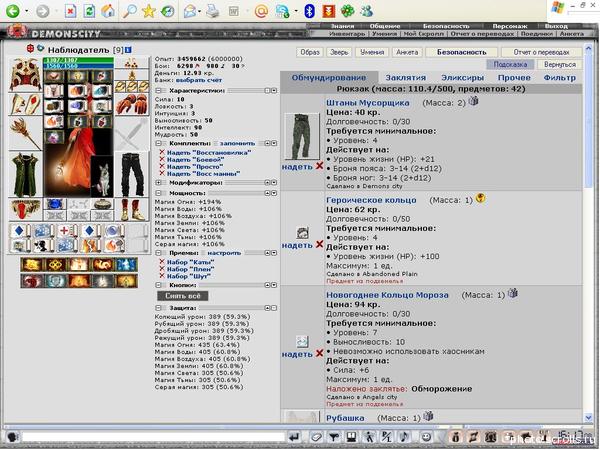Image resolution: width=600 pixels, height=450 pixels.
Task: Click the smiley face icon in chat bar
Action: [x=426, y=437]
